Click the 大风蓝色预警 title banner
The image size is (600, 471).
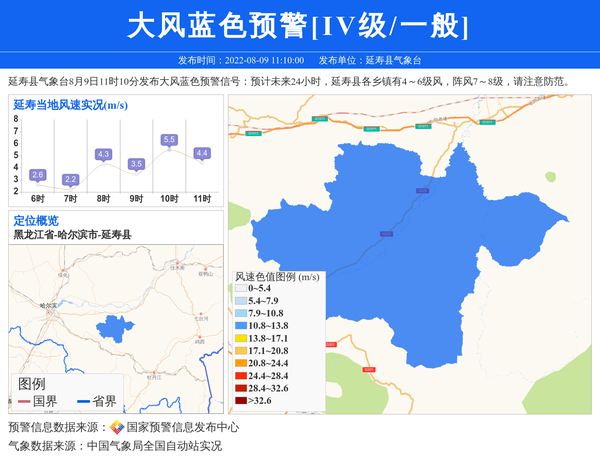(299, 26)
